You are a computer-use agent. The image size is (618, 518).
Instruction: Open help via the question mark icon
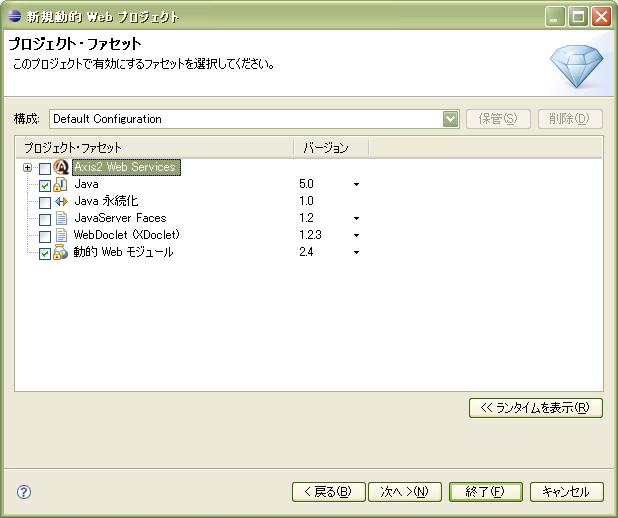tap(24, 492)
